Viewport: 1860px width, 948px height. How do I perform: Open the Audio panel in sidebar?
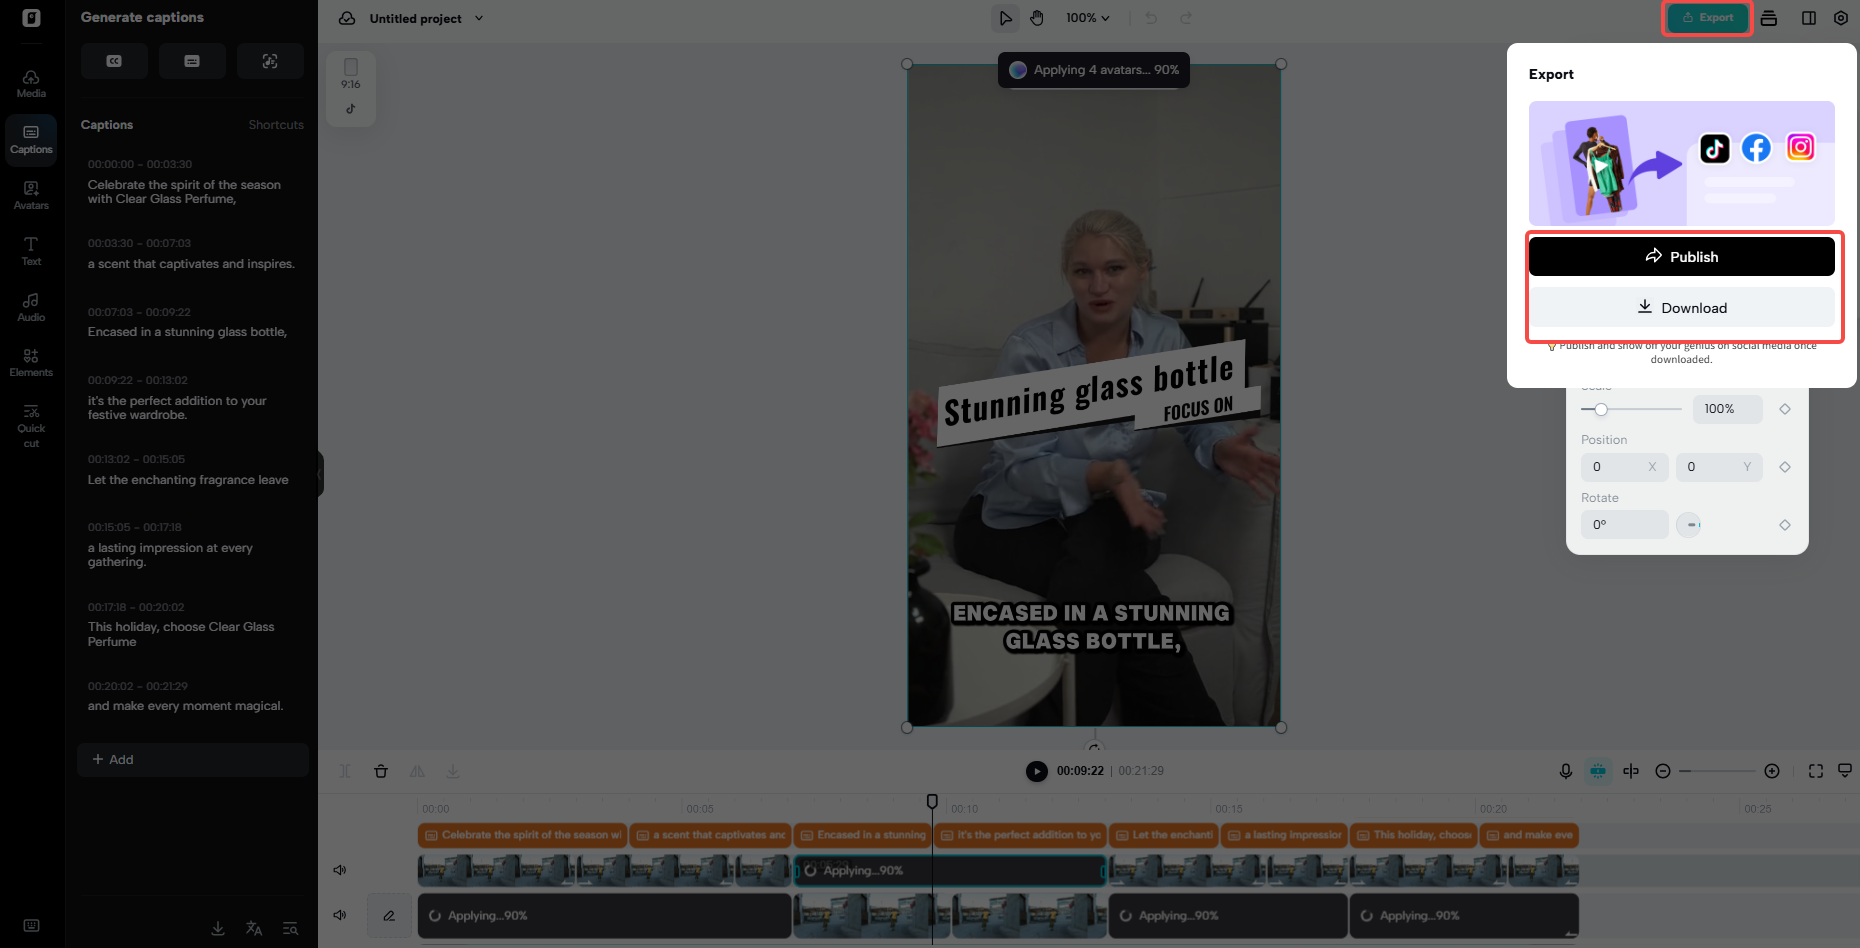pos(31,307)
